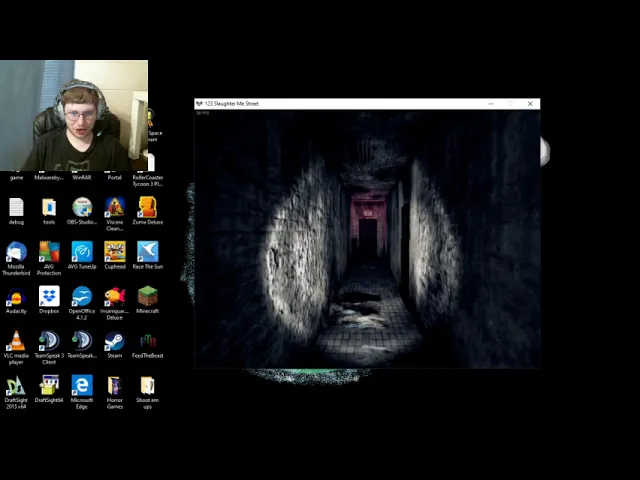Viewport: 640px width, 480px height.
Task: Select the 'Portal' desktop label
Action: (115, 178)
